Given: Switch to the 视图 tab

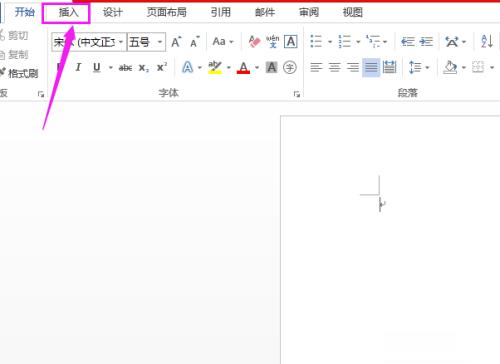Looking at the screenshot, I should [353, 13].
